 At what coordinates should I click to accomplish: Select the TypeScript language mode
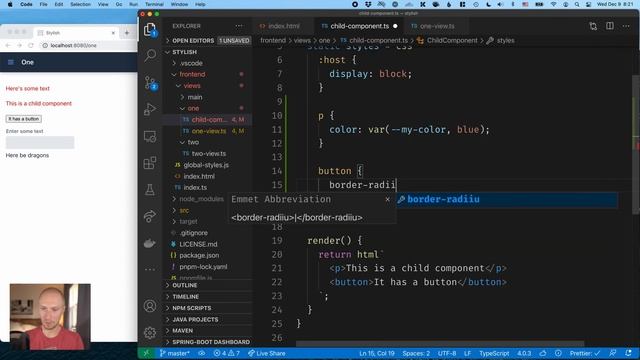[494, 353]
